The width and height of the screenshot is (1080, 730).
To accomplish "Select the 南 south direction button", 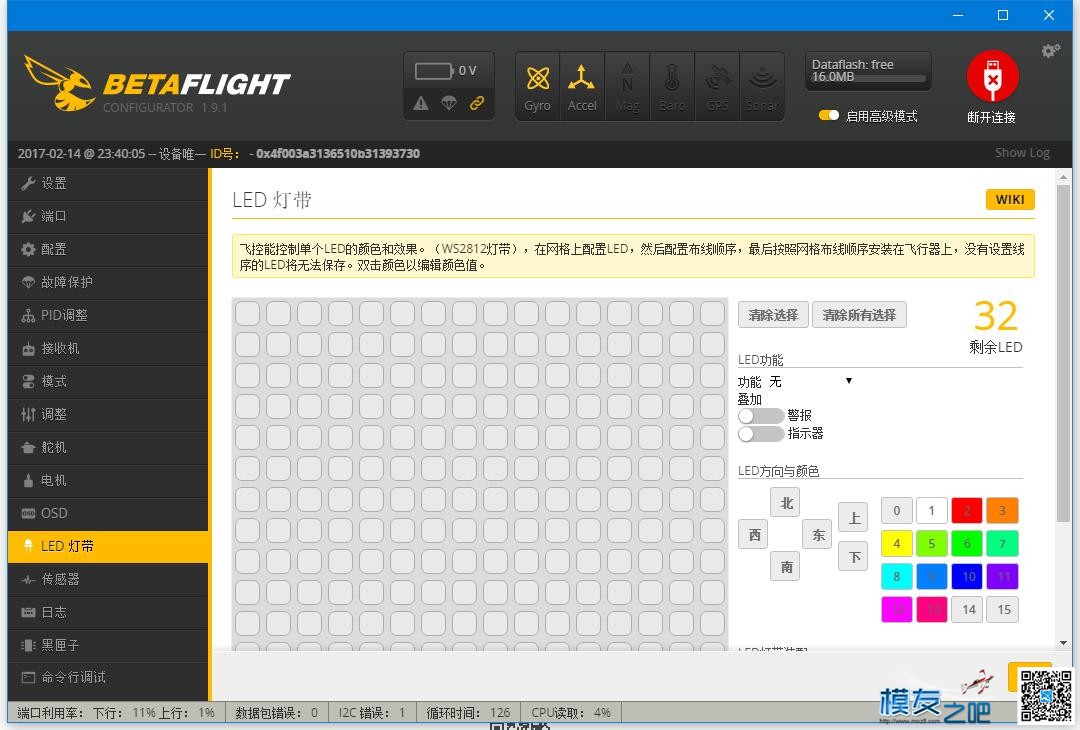I will (x=786, y=566).
